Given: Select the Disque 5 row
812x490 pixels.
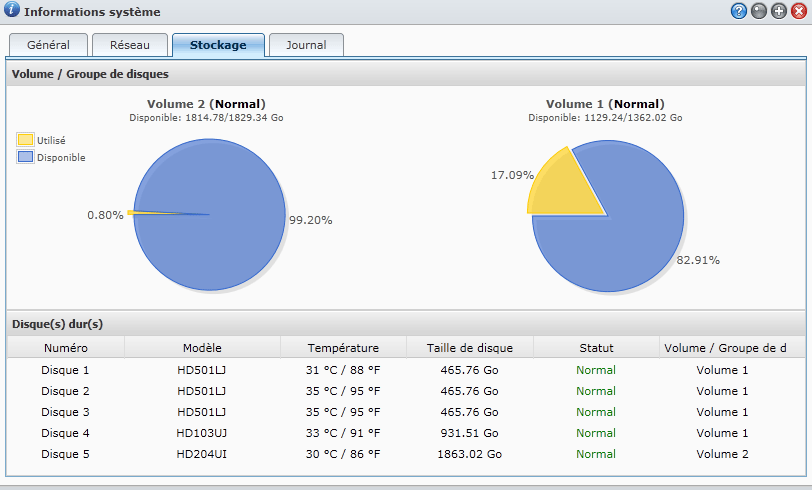Looking at the screenshot, I should [x=66, y=454].
